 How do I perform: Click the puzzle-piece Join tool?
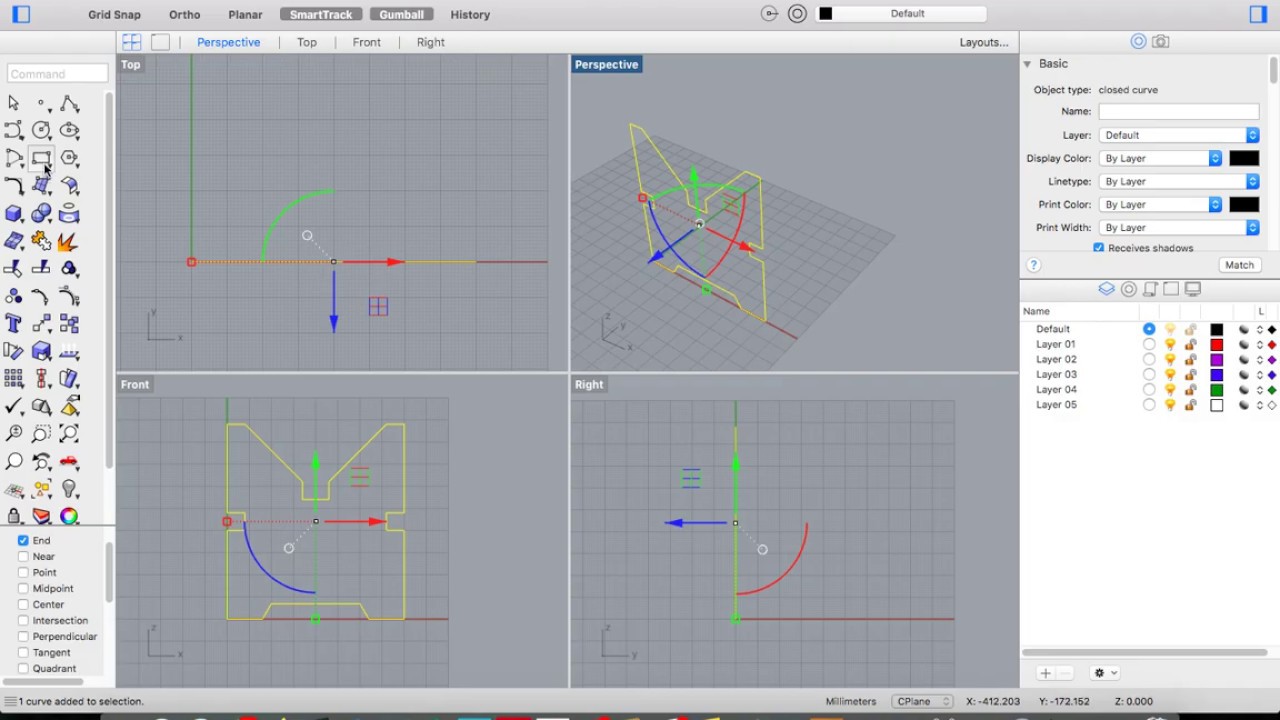[41, 241]
